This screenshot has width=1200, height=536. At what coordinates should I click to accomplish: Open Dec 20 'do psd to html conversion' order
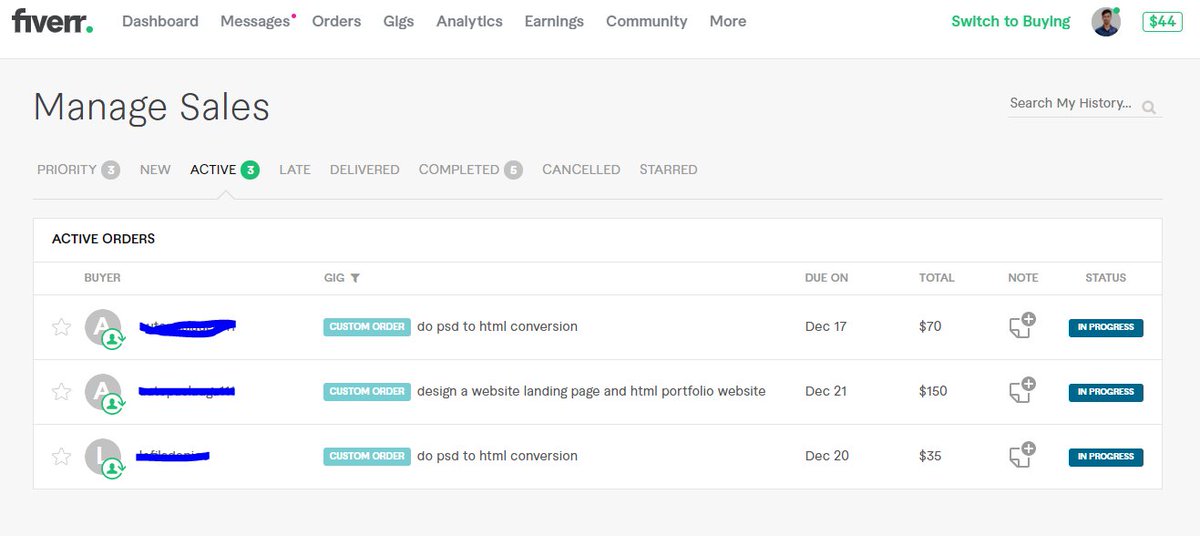(x=497, y=456)
